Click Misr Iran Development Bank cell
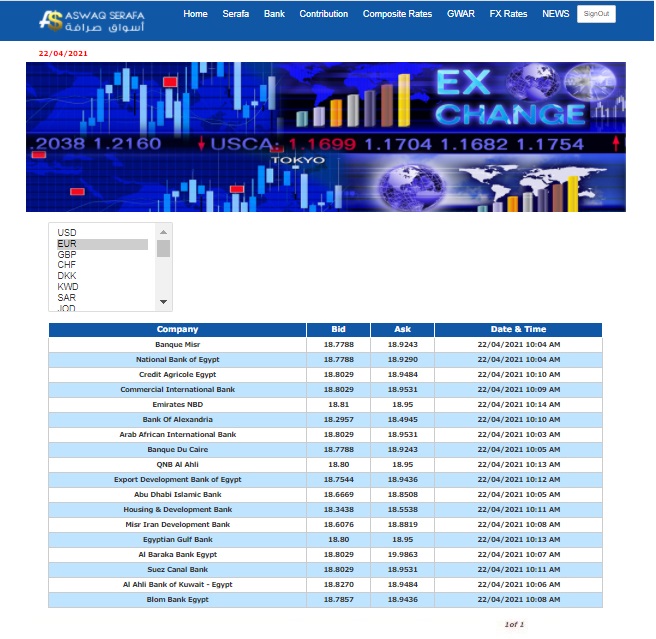656x639 pixels. point(177,525)
